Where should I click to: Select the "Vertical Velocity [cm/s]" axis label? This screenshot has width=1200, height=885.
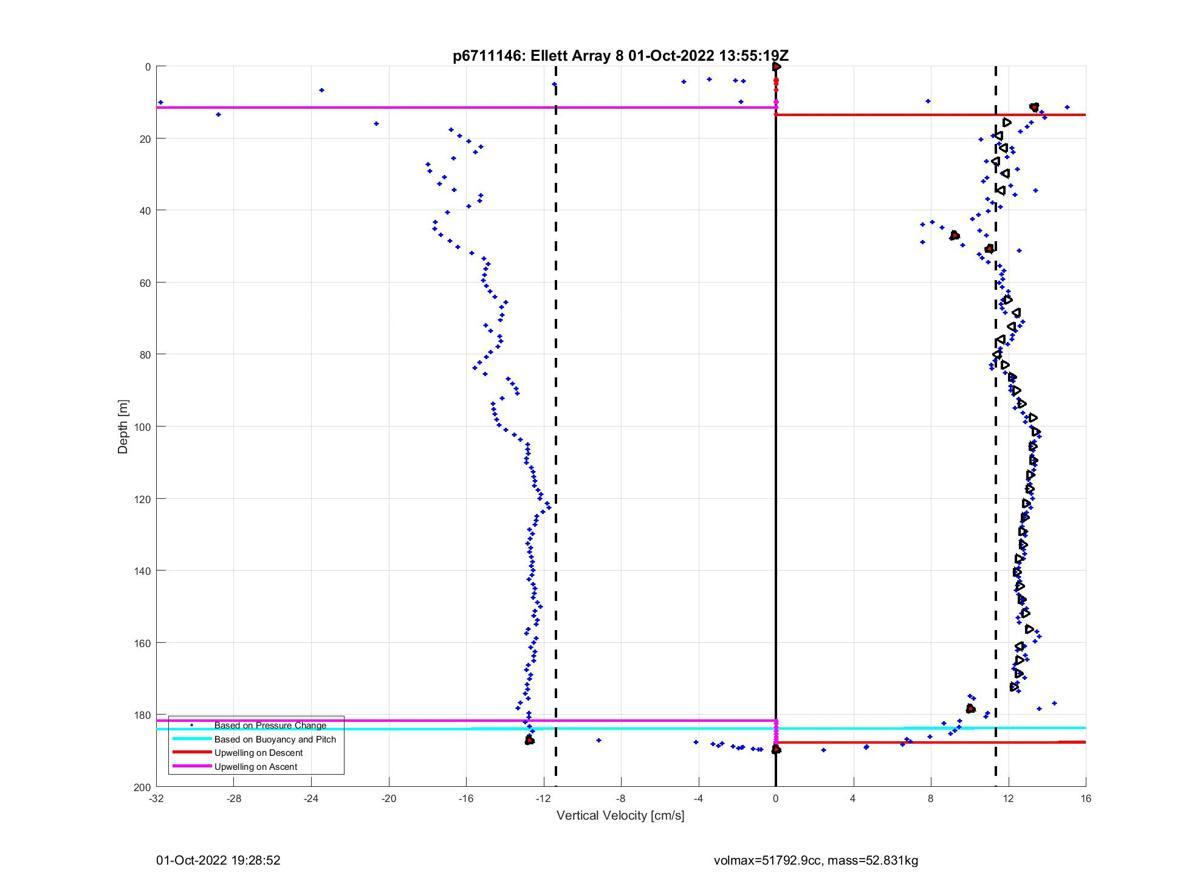point(620,815)
